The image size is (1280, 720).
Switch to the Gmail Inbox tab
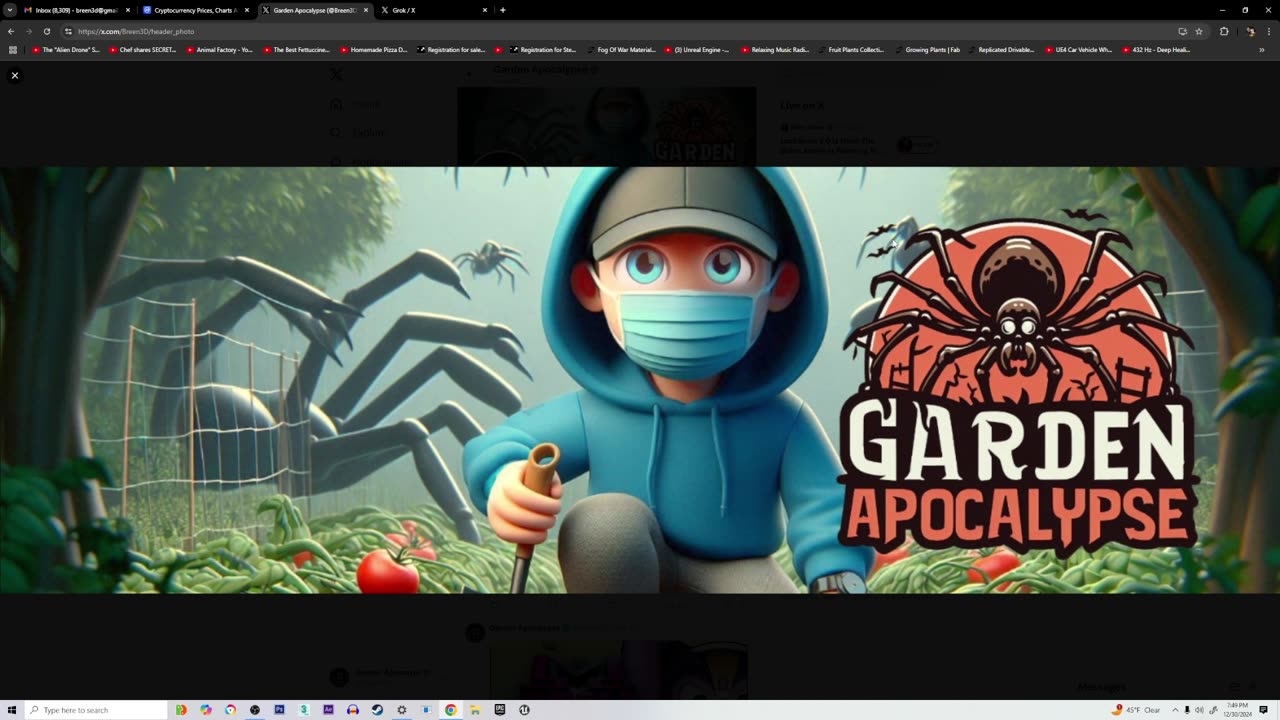tap(76, 10)
